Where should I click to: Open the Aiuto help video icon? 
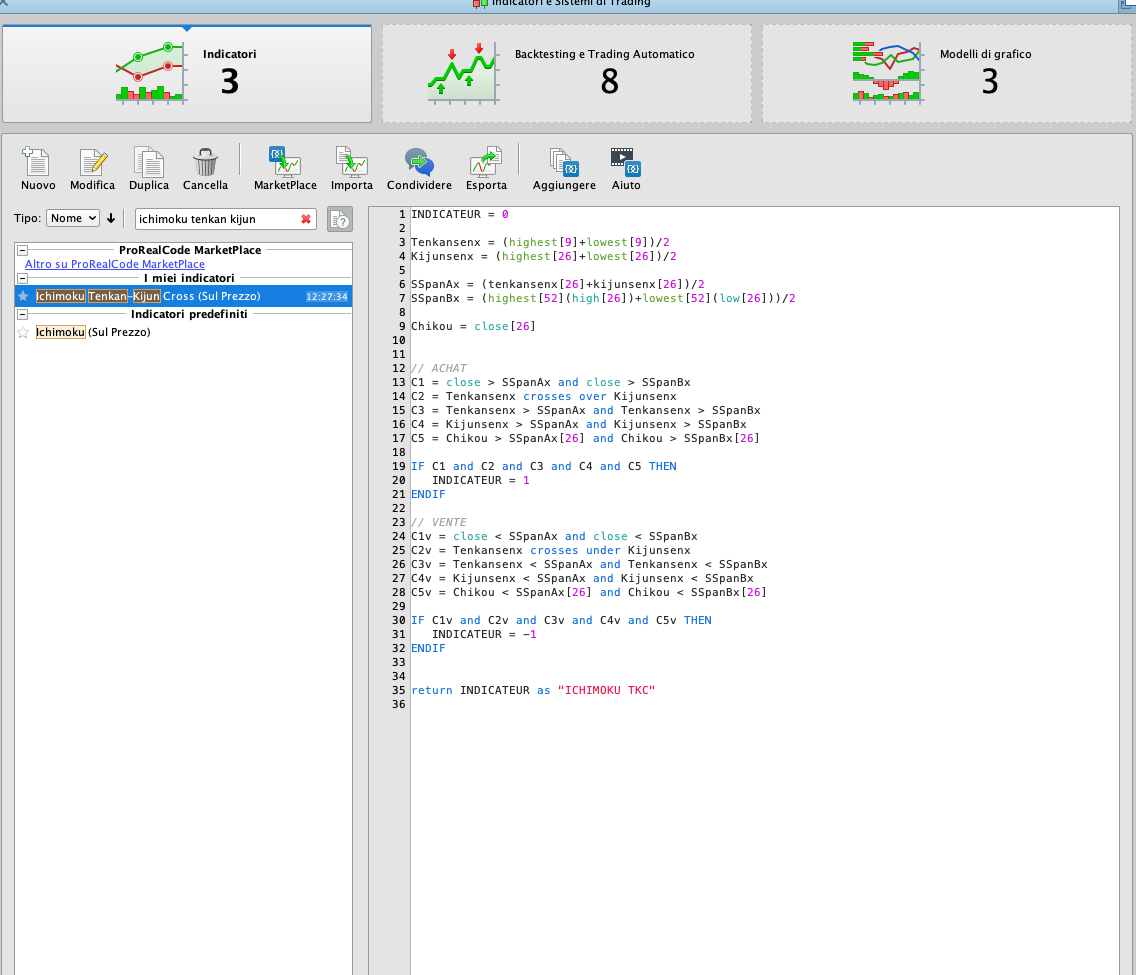tap(626, 163)
